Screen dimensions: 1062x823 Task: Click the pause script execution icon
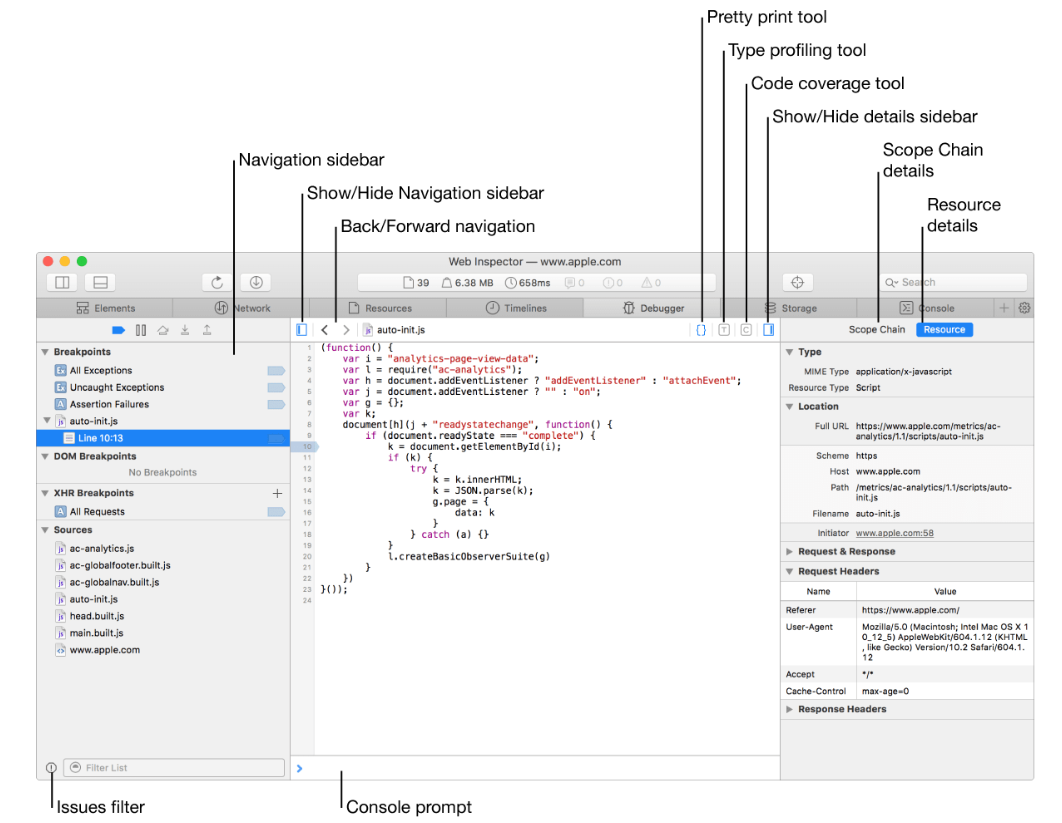(x=140, y=330)
